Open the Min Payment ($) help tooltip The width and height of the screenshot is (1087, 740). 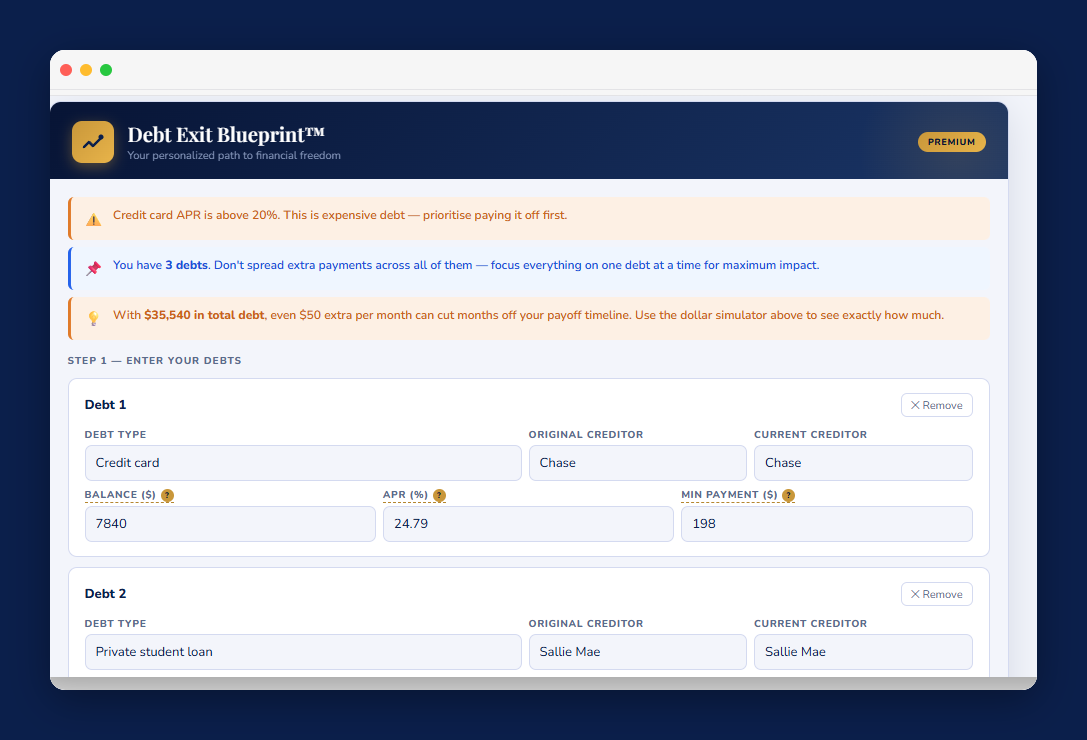788,495
